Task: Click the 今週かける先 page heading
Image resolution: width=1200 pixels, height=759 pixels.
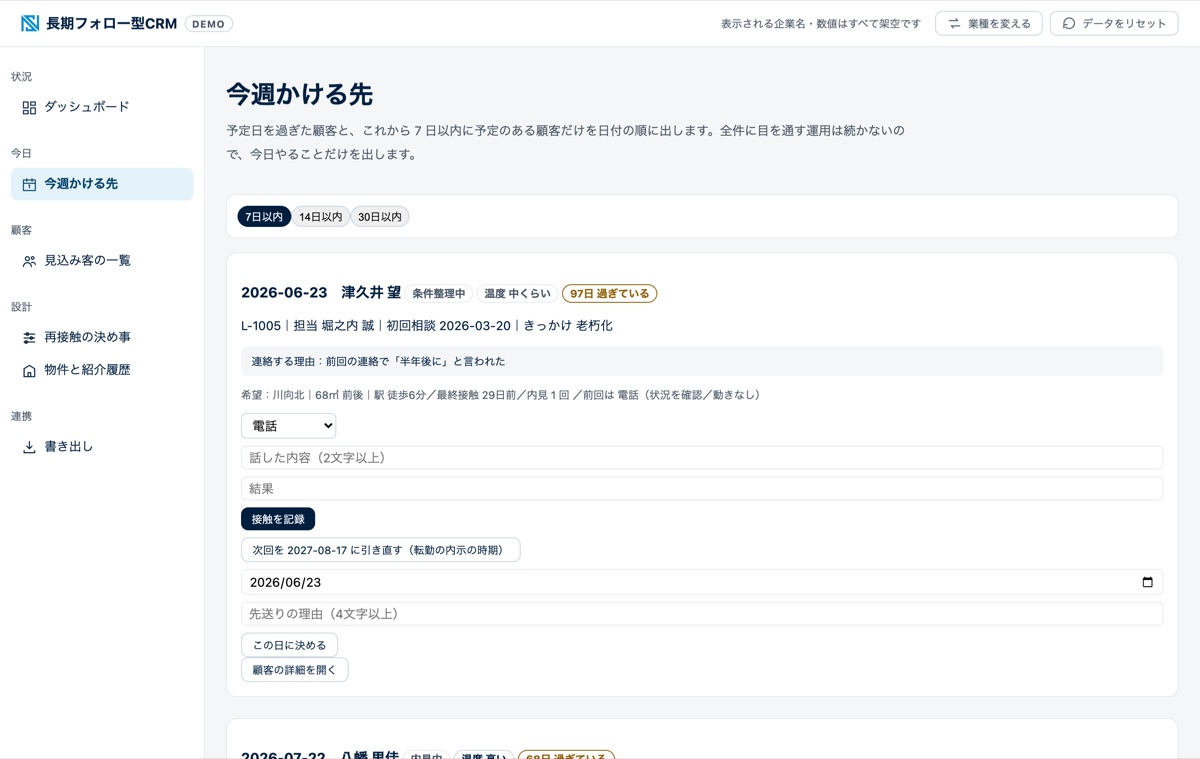Action: tap(300, 95)
